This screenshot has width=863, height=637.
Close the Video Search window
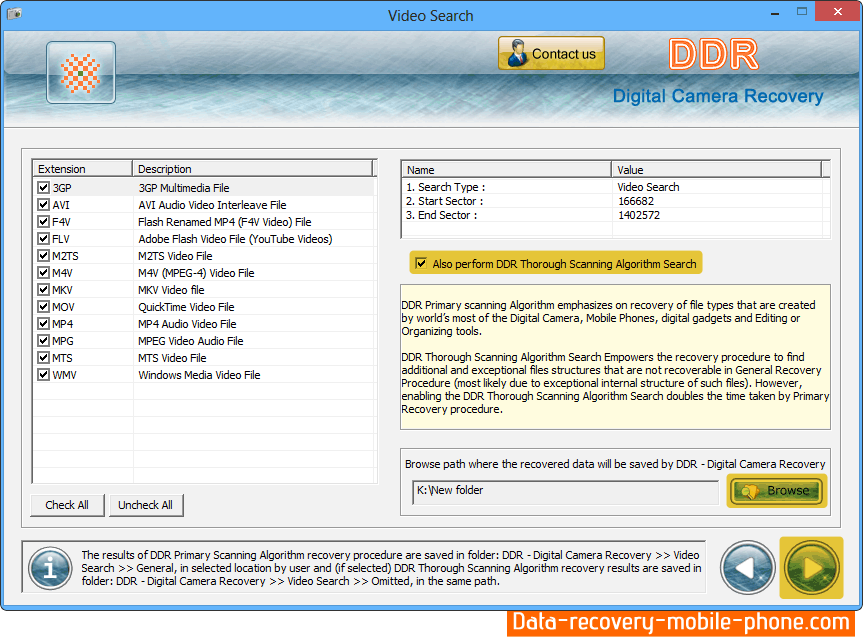[x=836, y=14]
